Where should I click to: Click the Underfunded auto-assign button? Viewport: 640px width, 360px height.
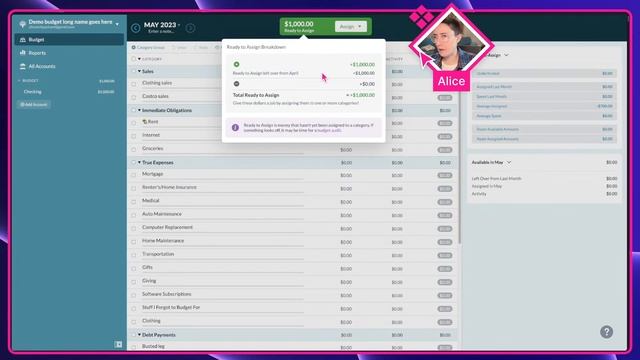(x=544, y=73)
